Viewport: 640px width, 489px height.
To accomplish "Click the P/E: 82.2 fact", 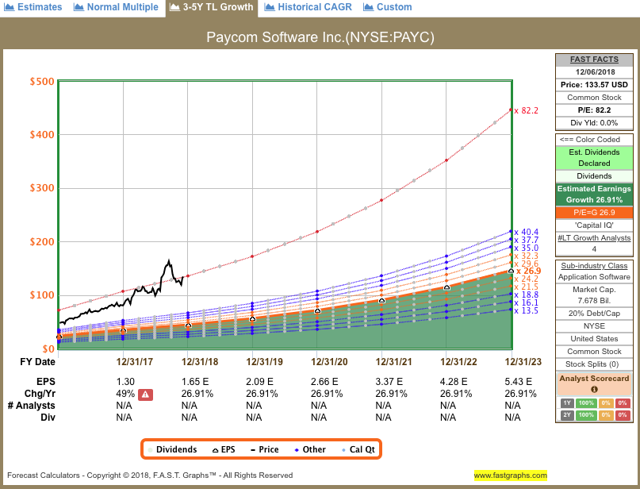I will (x=594, y=110).
